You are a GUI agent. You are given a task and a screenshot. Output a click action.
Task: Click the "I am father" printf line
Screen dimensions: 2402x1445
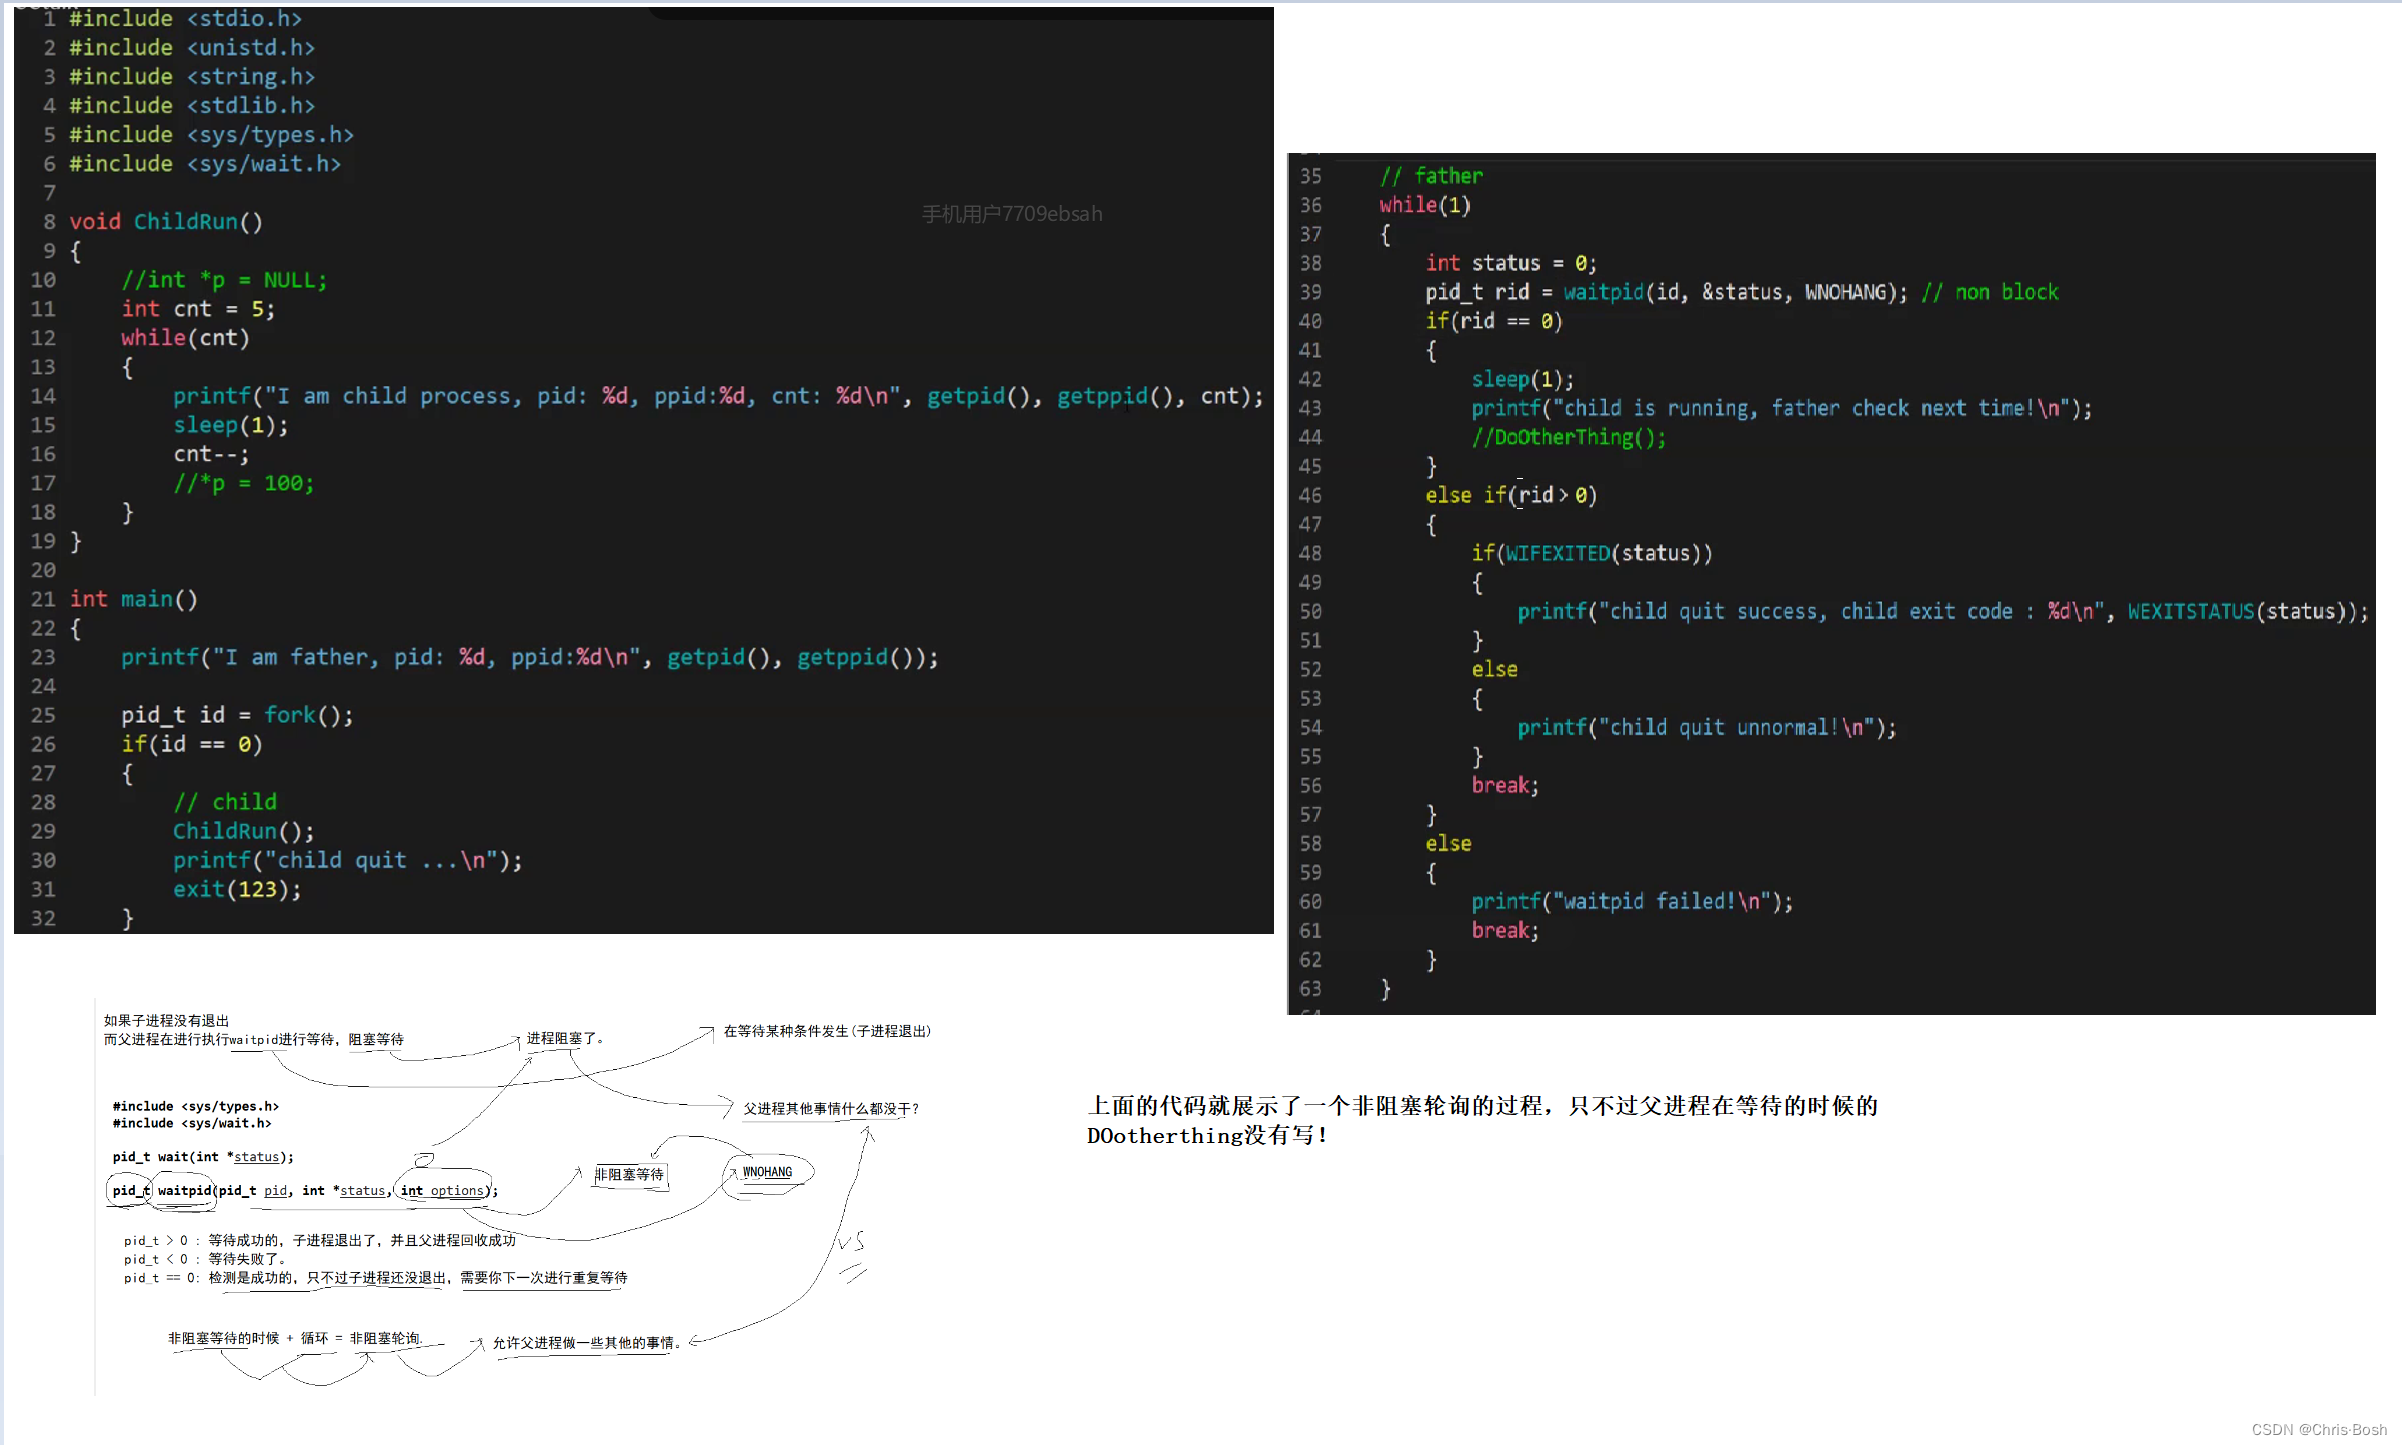point(530,657)
